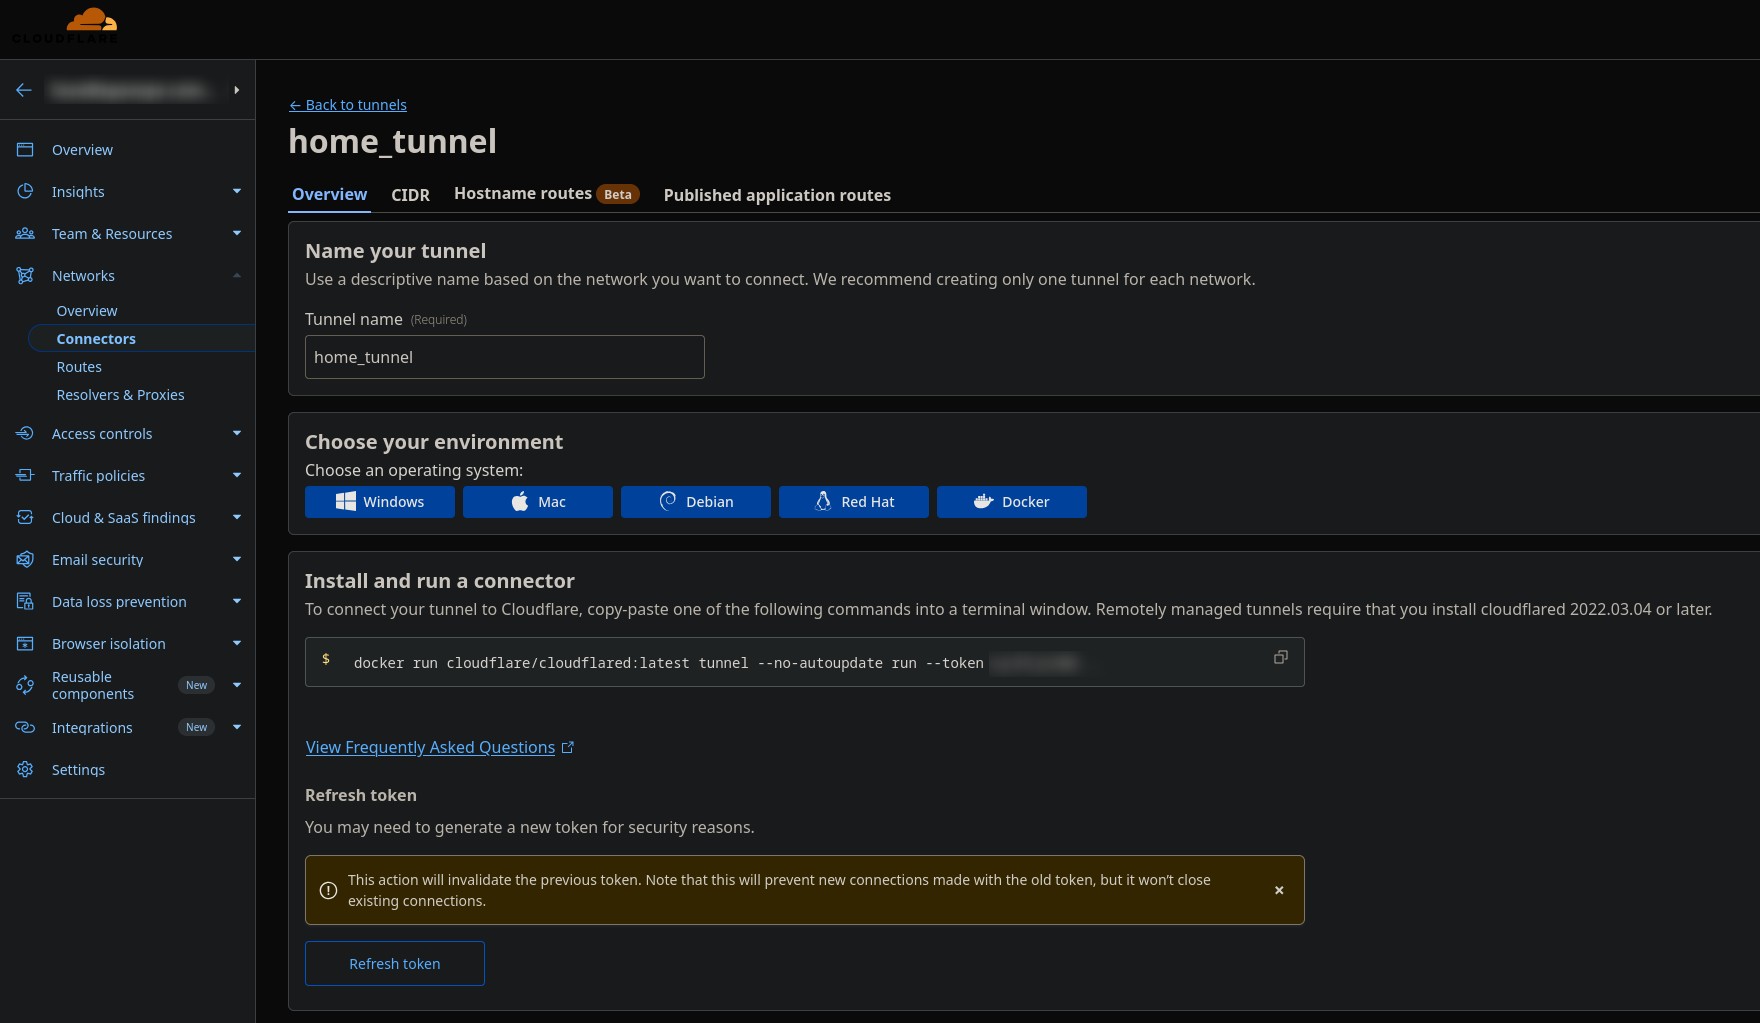Expand the Data loss prevention menu
The height and width of the screenshot is (1023, 1760).
237,602
